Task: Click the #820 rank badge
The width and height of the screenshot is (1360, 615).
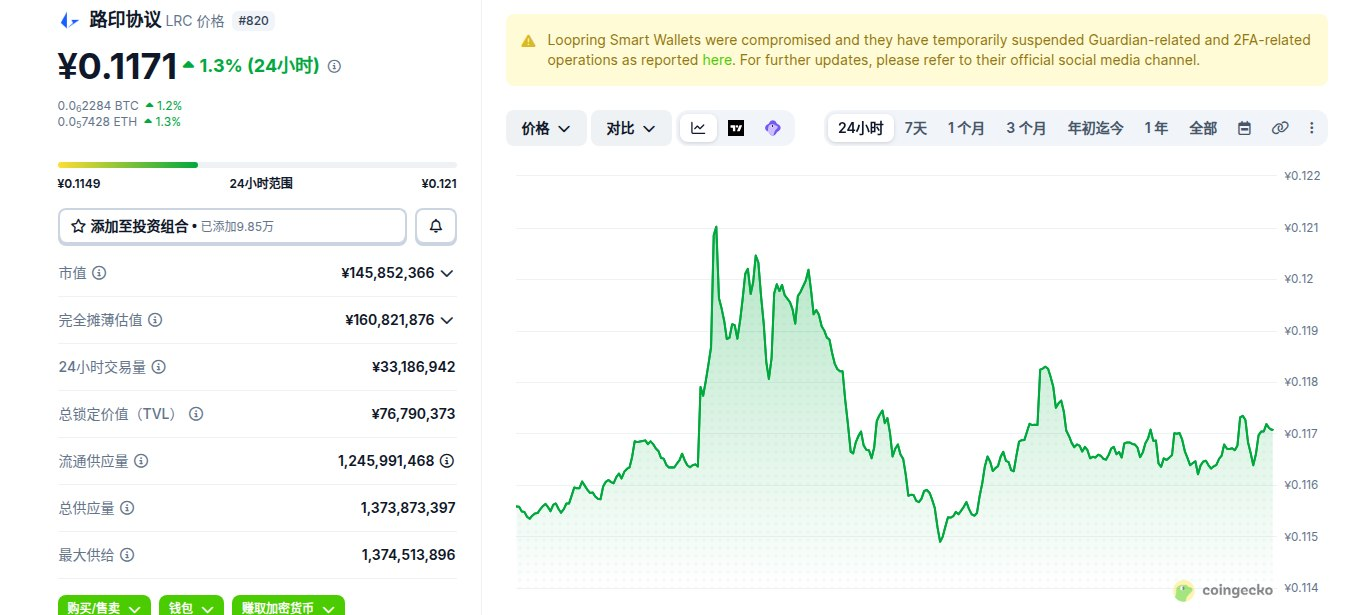Action: [x=255, y=21]
